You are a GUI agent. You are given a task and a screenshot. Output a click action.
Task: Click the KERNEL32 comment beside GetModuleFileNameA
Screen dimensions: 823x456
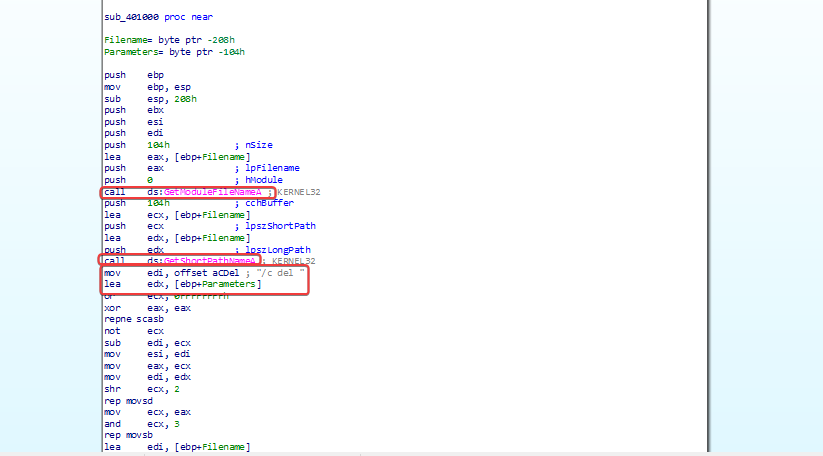(299, 193)
